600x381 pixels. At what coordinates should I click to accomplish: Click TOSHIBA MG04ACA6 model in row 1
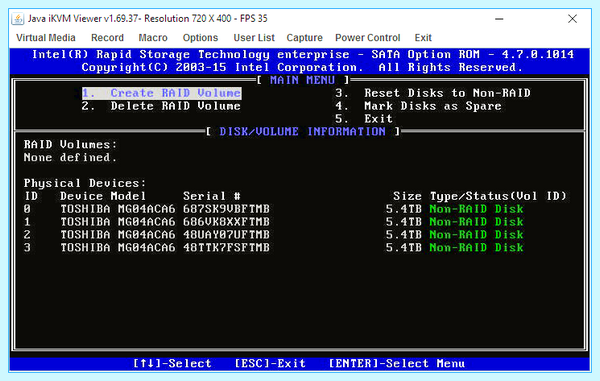pyautogui.click(x=118, y=222)
